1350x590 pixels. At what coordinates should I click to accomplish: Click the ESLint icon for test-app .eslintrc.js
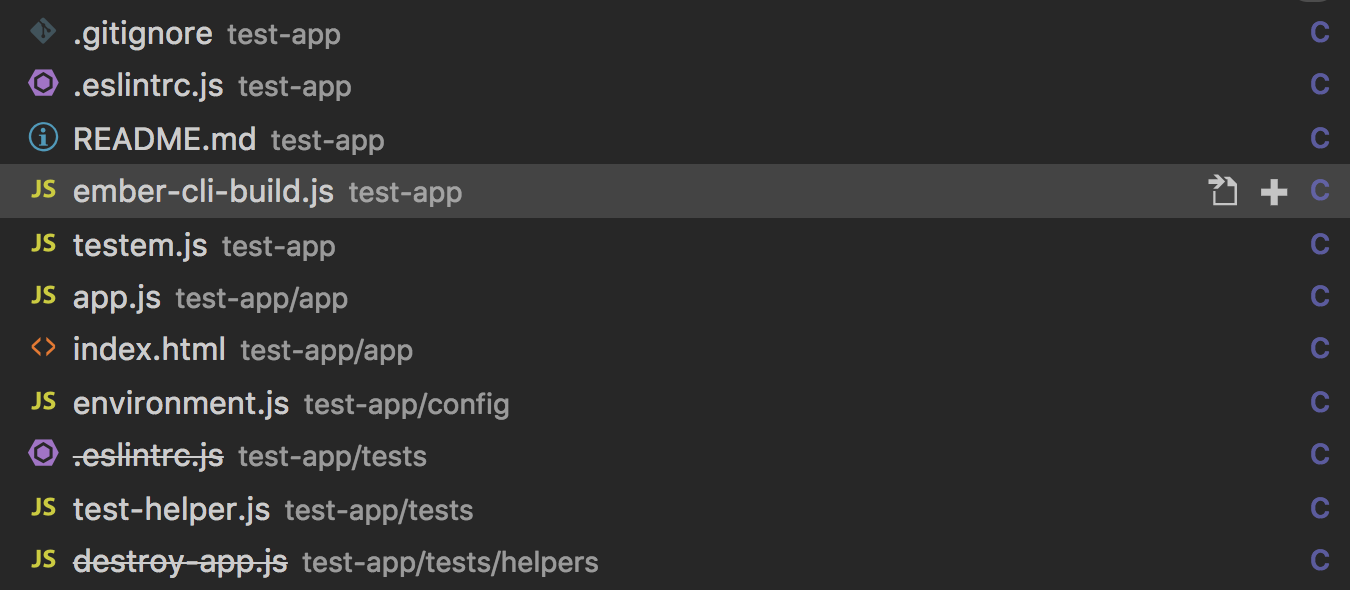tap(43, 84)
